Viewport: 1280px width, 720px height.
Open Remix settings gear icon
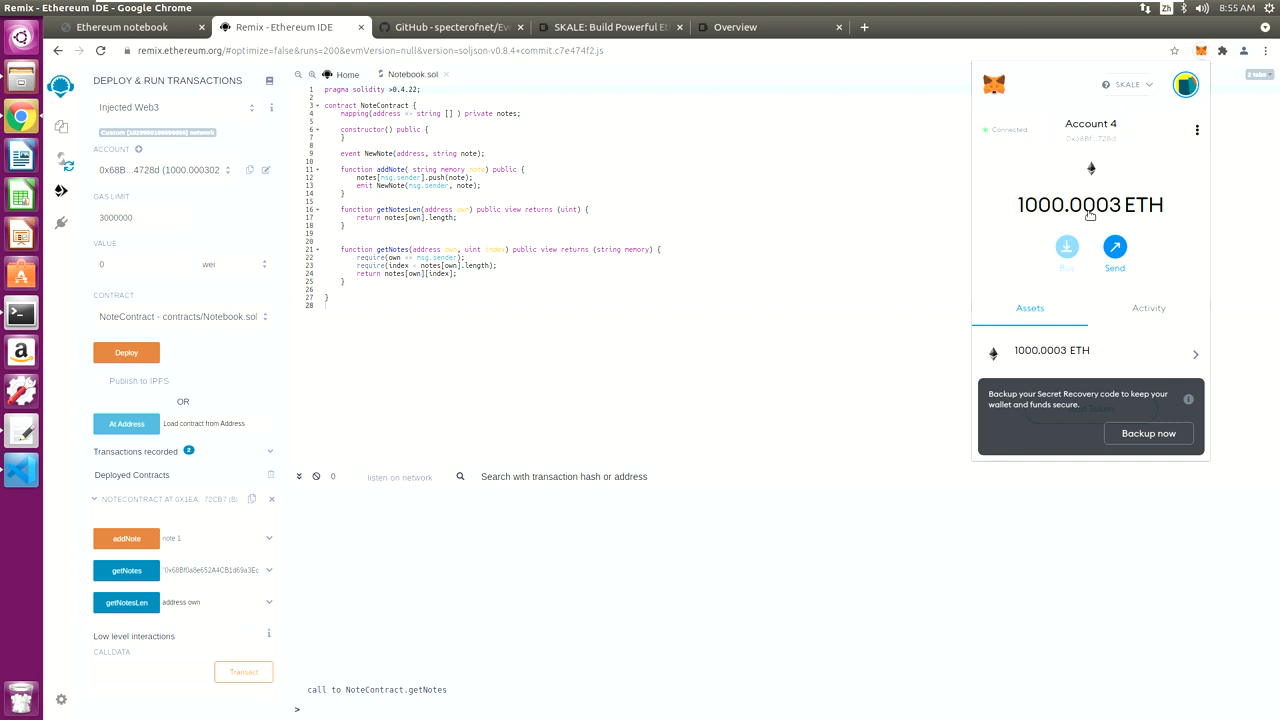pos(61,700)
